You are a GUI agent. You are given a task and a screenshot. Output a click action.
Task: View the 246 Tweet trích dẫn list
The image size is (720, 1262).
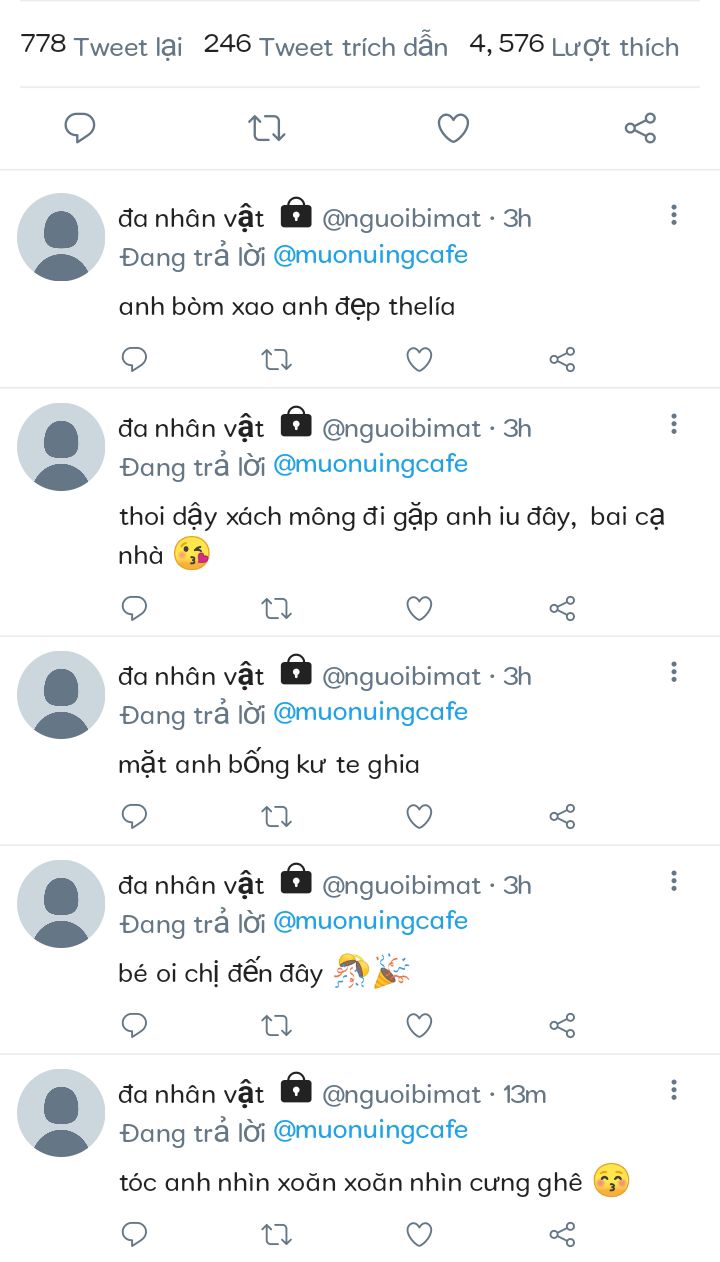click(325, 46)
